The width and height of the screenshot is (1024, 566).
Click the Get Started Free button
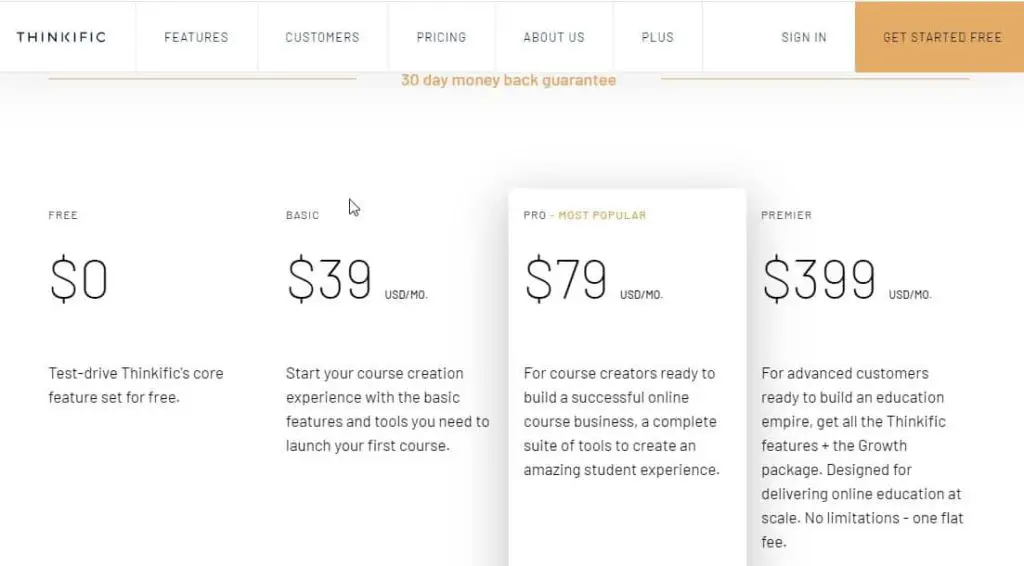tap(939, 37)
